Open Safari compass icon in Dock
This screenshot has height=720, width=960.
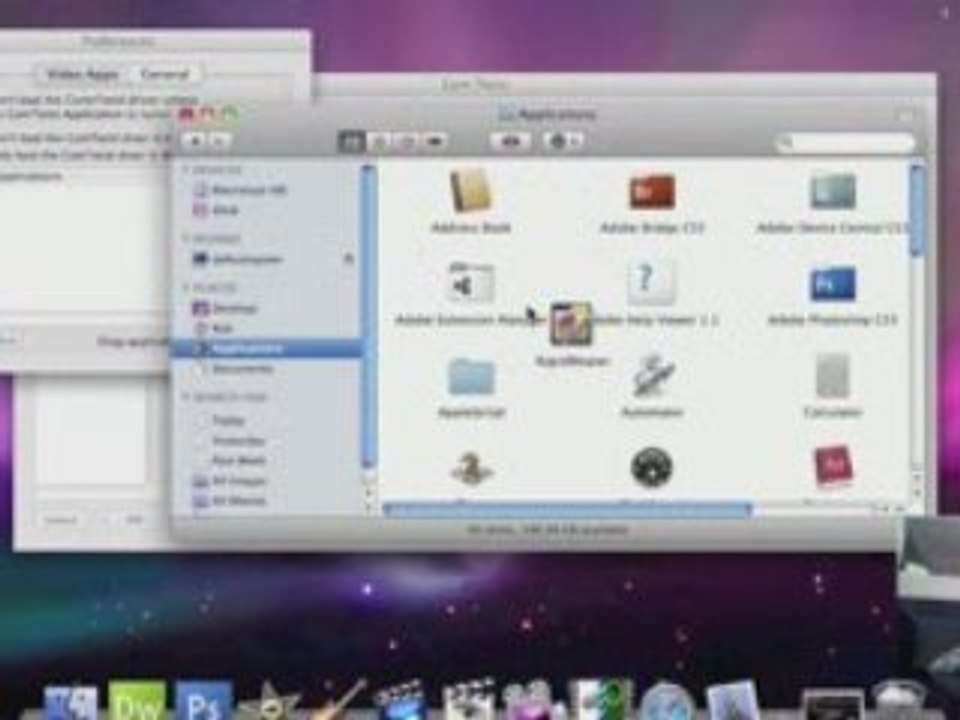(x=667, y=703)
